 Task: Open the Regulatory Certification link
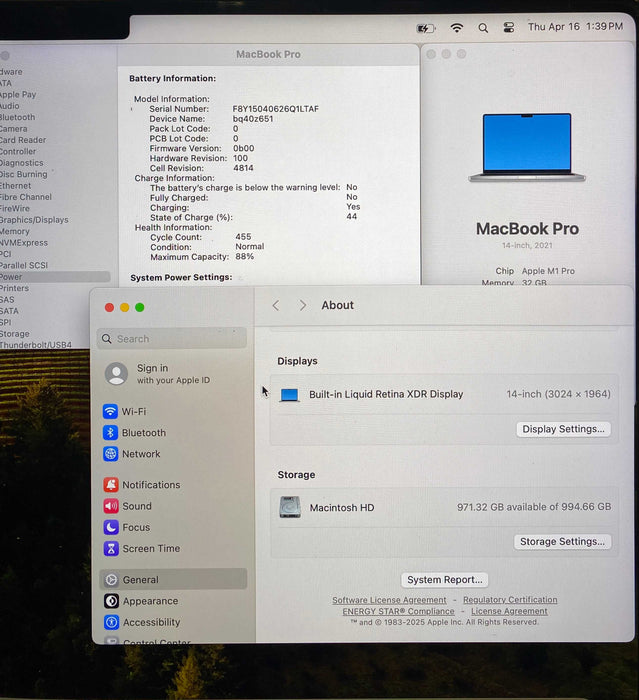(x=510, y=600)
